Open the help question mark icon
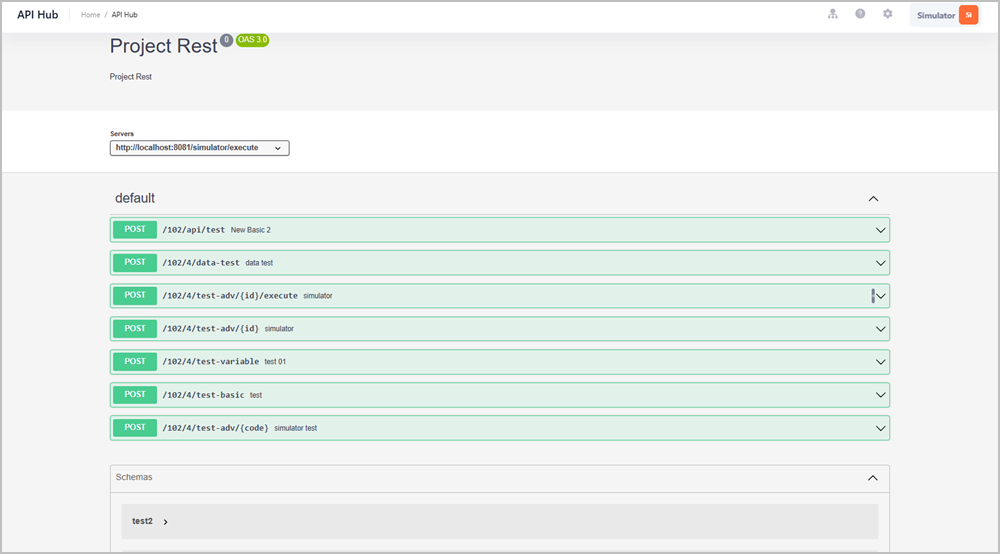 [x=860, y=14]
